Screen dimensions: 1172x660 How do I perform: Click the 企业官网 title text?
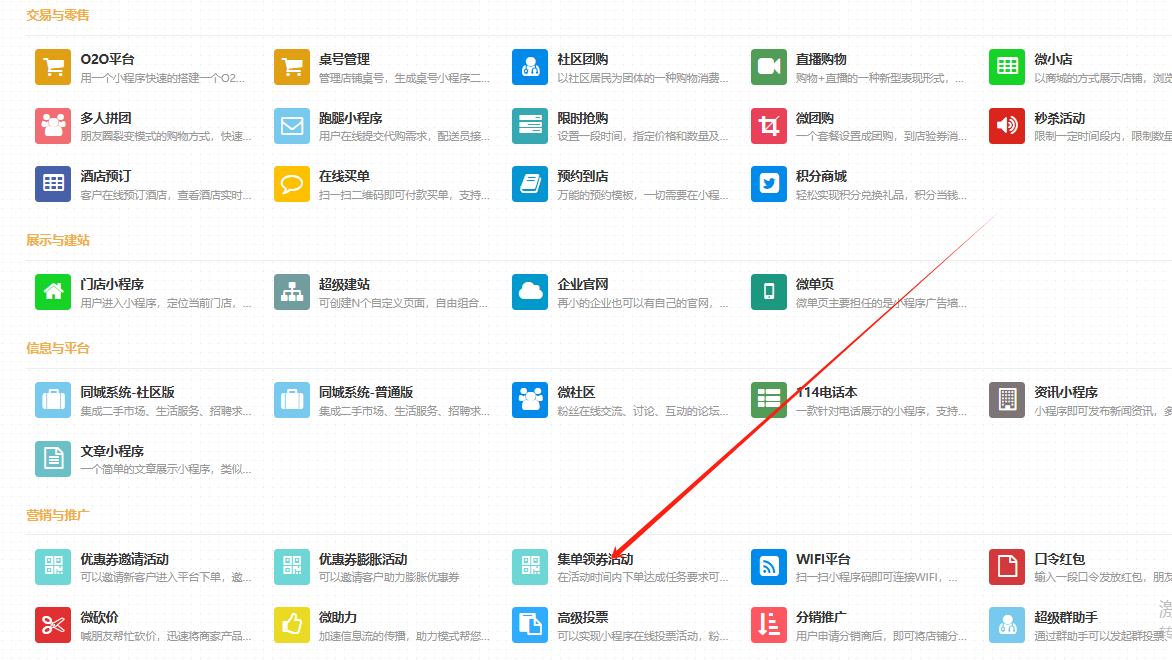pyautogui.click(x=582, y=284)
